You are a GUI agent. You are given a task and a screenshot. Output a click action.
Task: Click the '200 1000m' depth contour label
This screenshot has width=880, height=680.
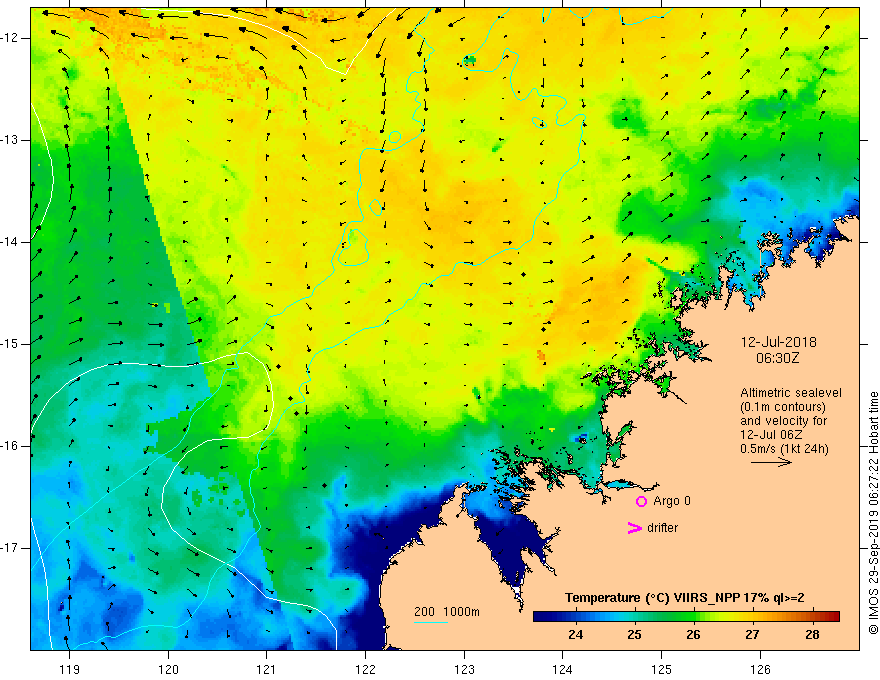(447, 612)
